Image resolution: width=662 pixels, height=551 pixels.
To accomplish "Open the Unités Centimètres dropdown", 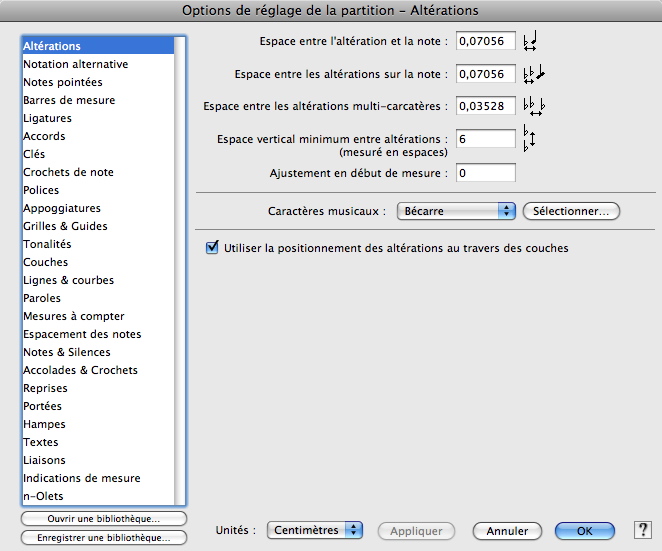I will coord(315,530).
